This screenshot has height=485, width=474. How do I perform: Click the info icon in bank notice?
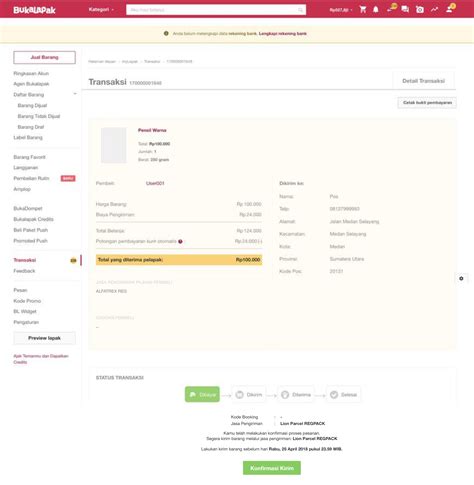[166, 33]
